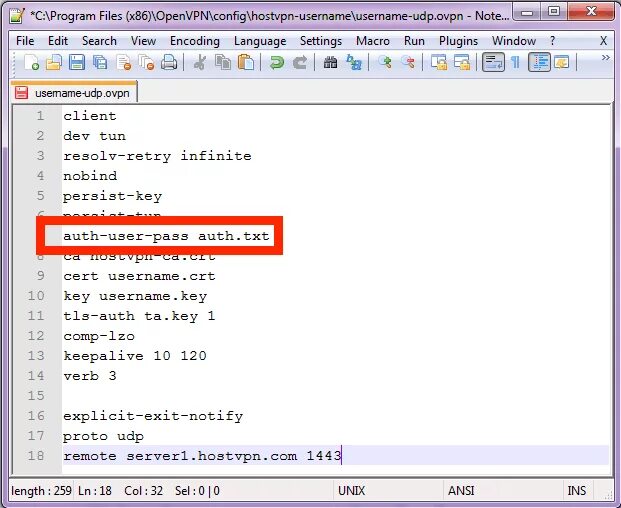Click the ANSI encoding status field

click(461, 491)
